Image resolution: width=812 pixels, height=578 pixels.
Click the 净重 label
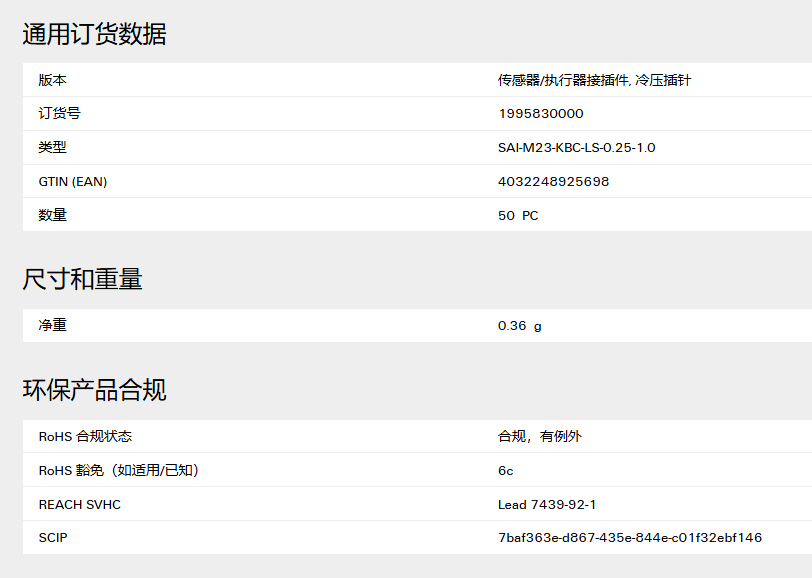[x=52, y=325]
